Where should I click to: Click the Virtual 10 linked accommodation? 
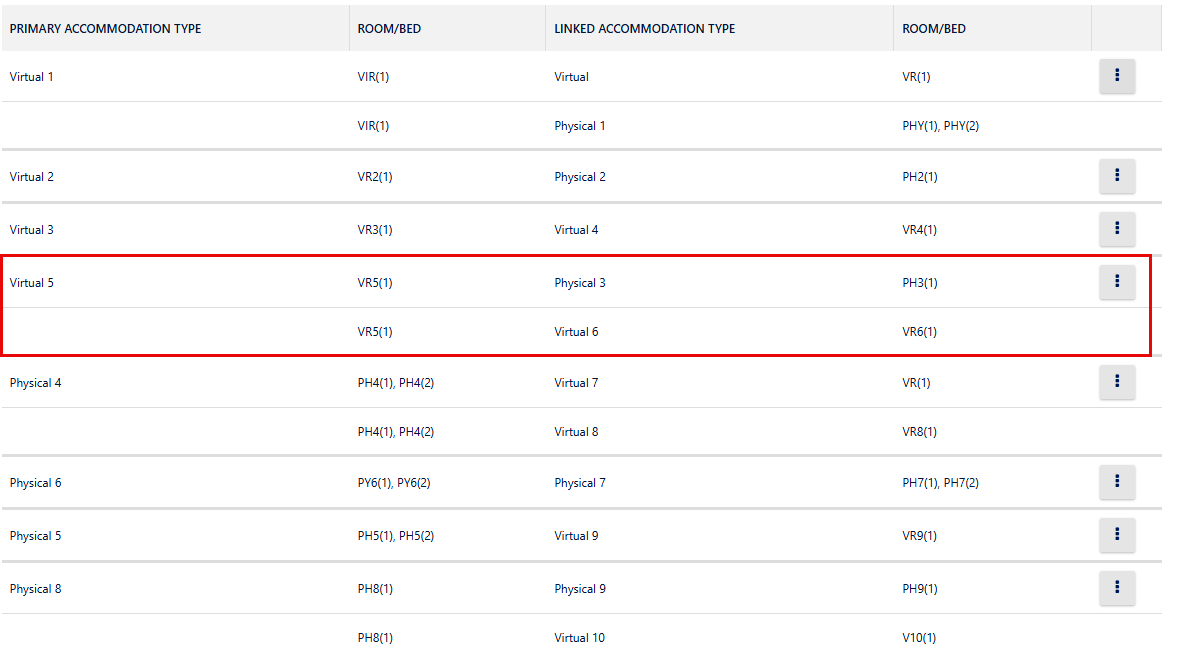pyautogui.click(x=579, y=638)
